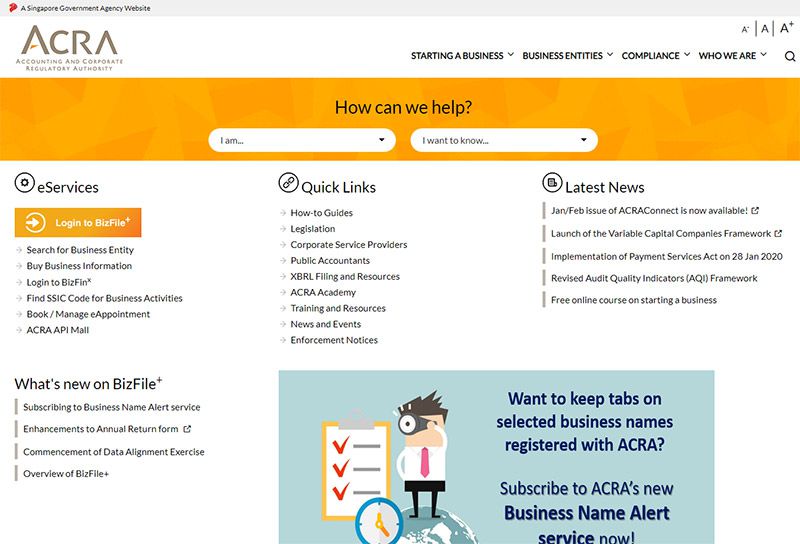Click 'A Singapore Government Agency Website' text

pyautogui.click(x=85, y=8)
